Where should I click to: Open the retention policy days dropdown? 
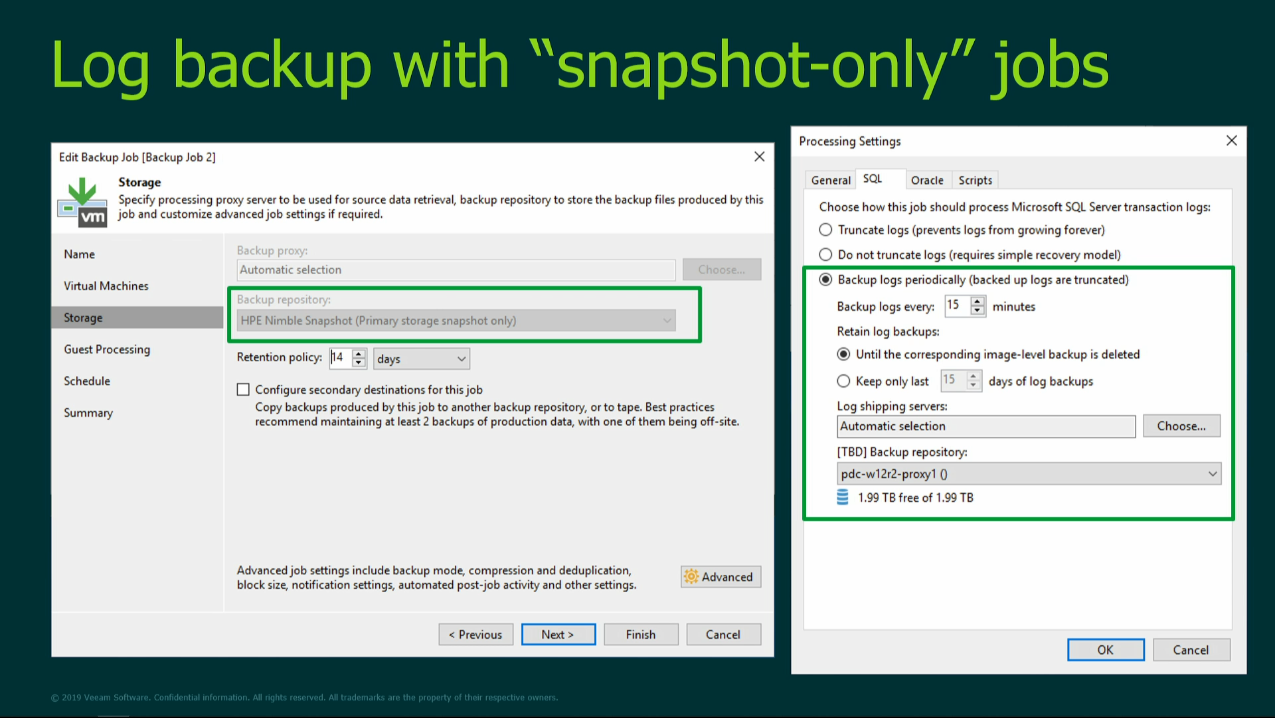421,359
